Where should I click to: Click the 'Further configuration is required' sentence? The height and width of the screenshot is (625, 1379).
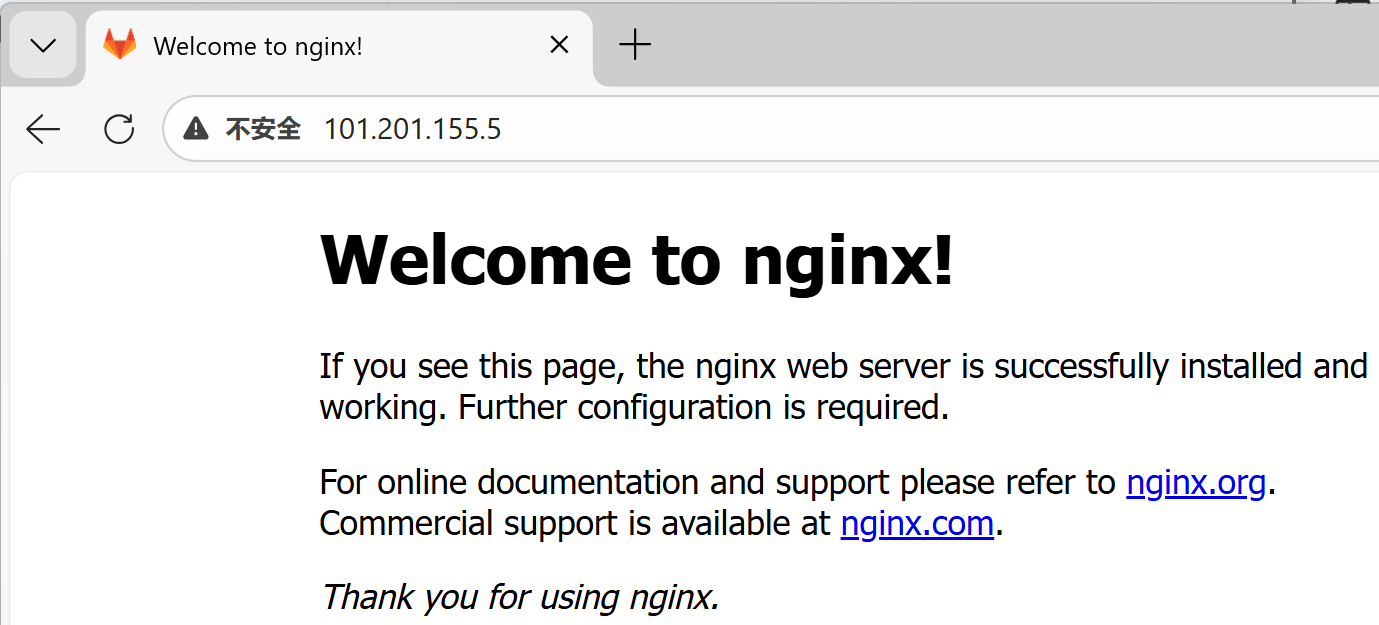coord(703,408)
